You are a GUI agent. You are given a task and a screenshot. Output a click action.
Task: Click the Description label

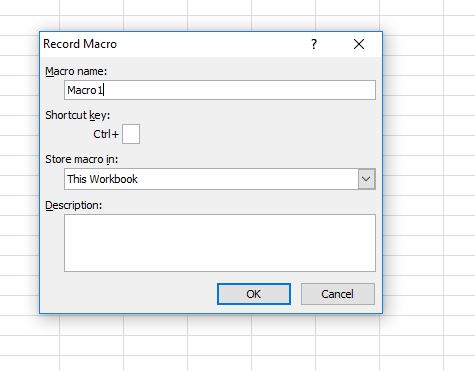(73, 205)
